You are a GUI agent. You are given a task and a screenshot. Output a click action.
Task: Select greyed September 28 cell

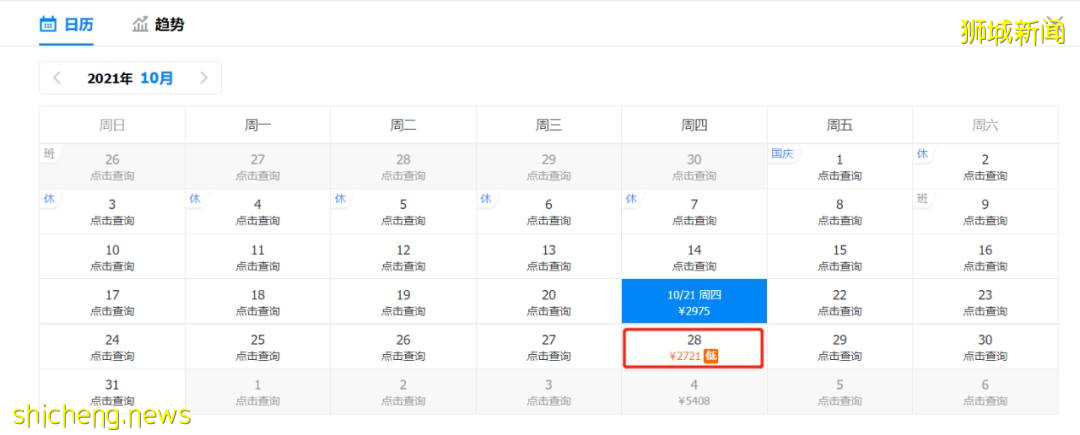[403, 167]
